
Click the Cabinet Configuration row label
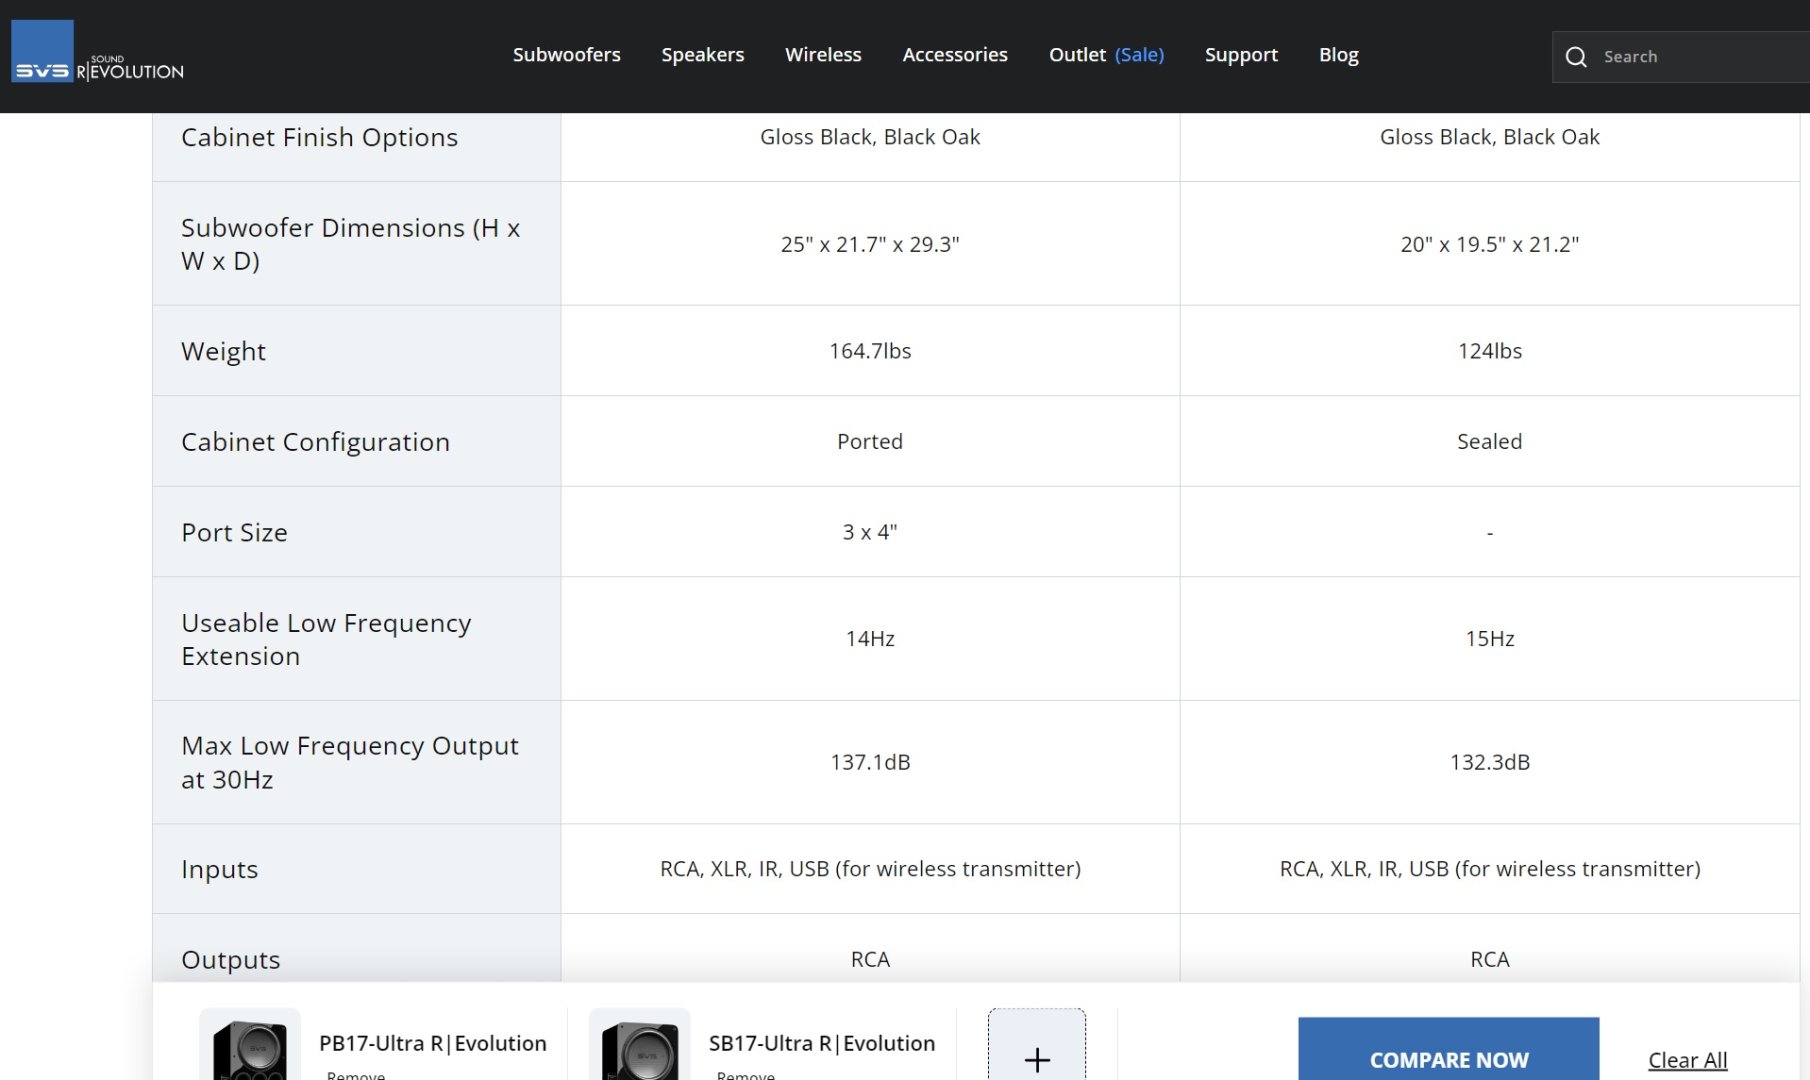point(316,442)
